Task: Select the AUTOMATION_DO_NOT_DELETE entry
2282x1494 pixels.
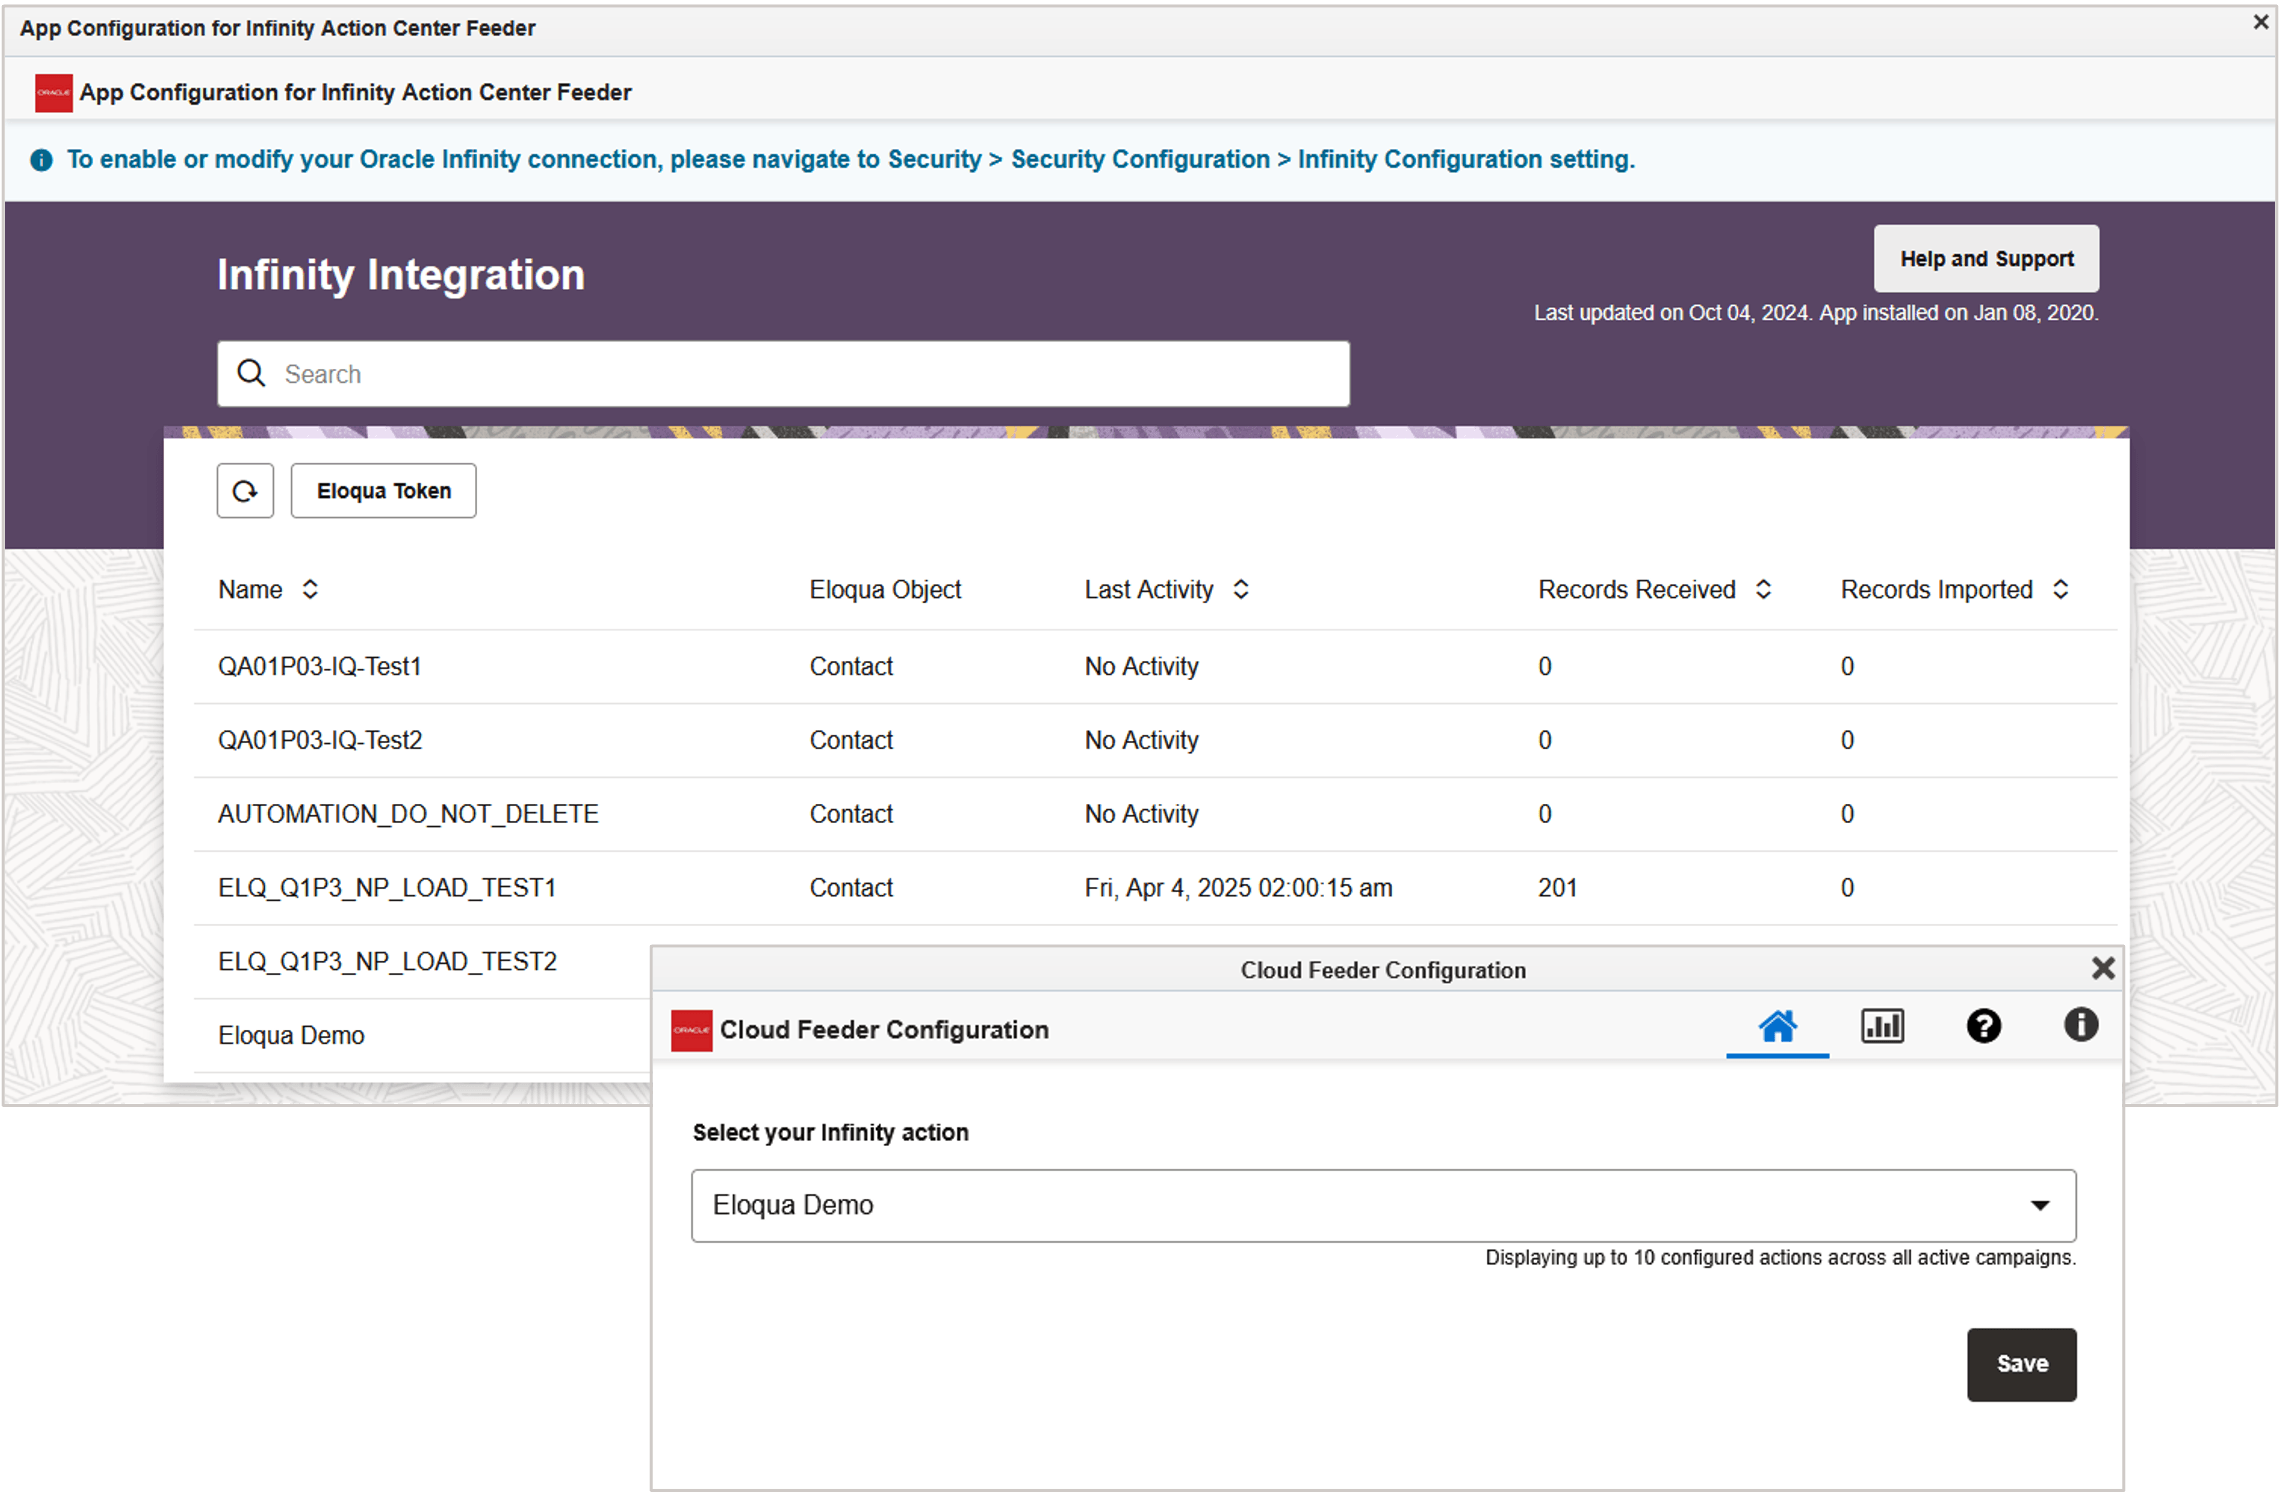Action: click(x=408, y=814)
